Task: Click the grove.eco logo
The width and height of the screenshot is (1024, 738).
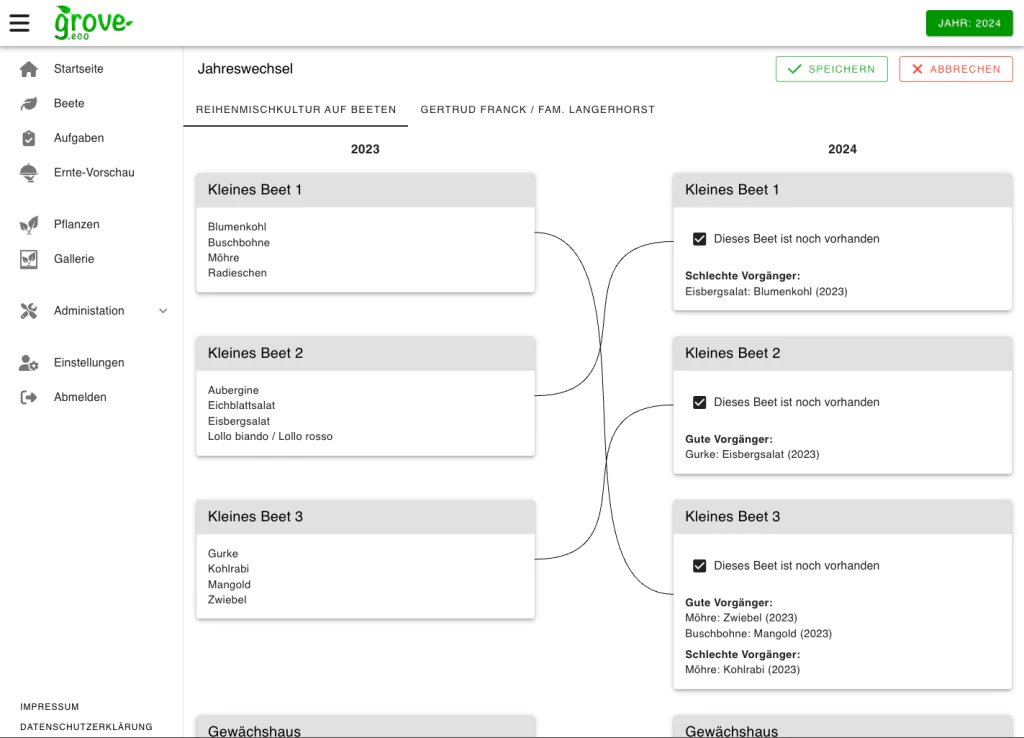Action: click(x=93, y=23)
